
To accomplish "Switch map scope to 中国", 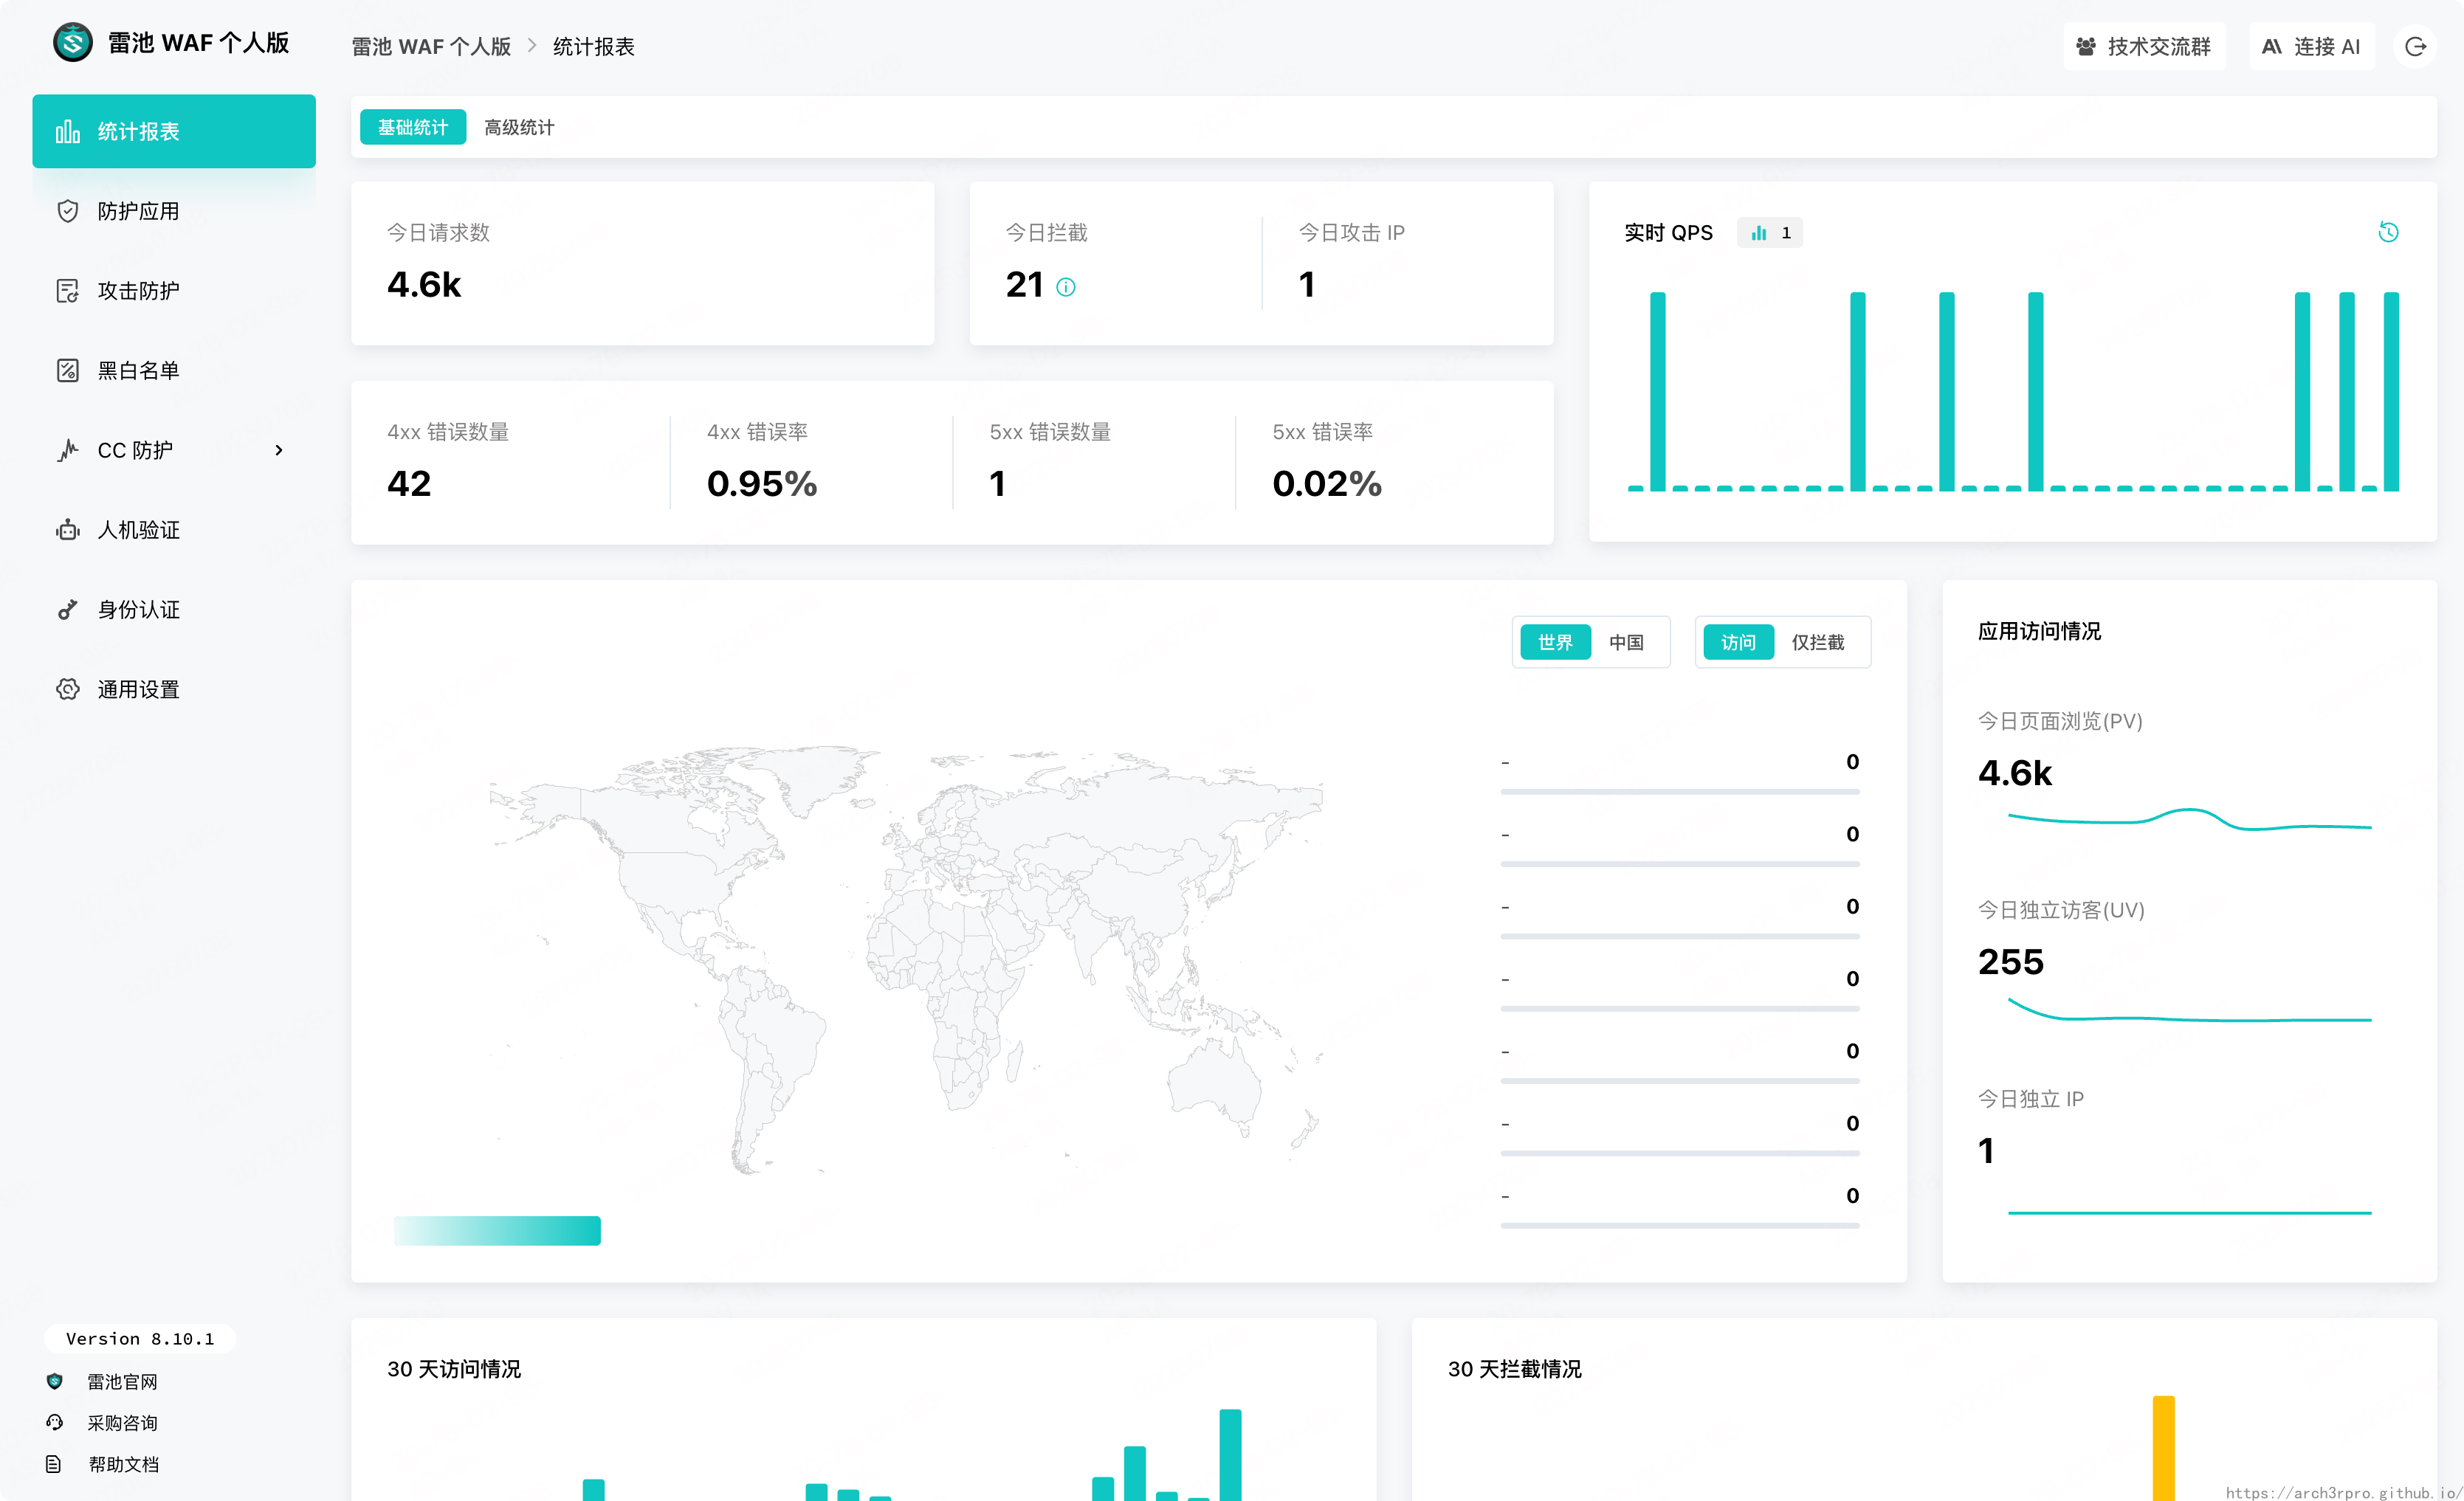I will pos(1626,642).
